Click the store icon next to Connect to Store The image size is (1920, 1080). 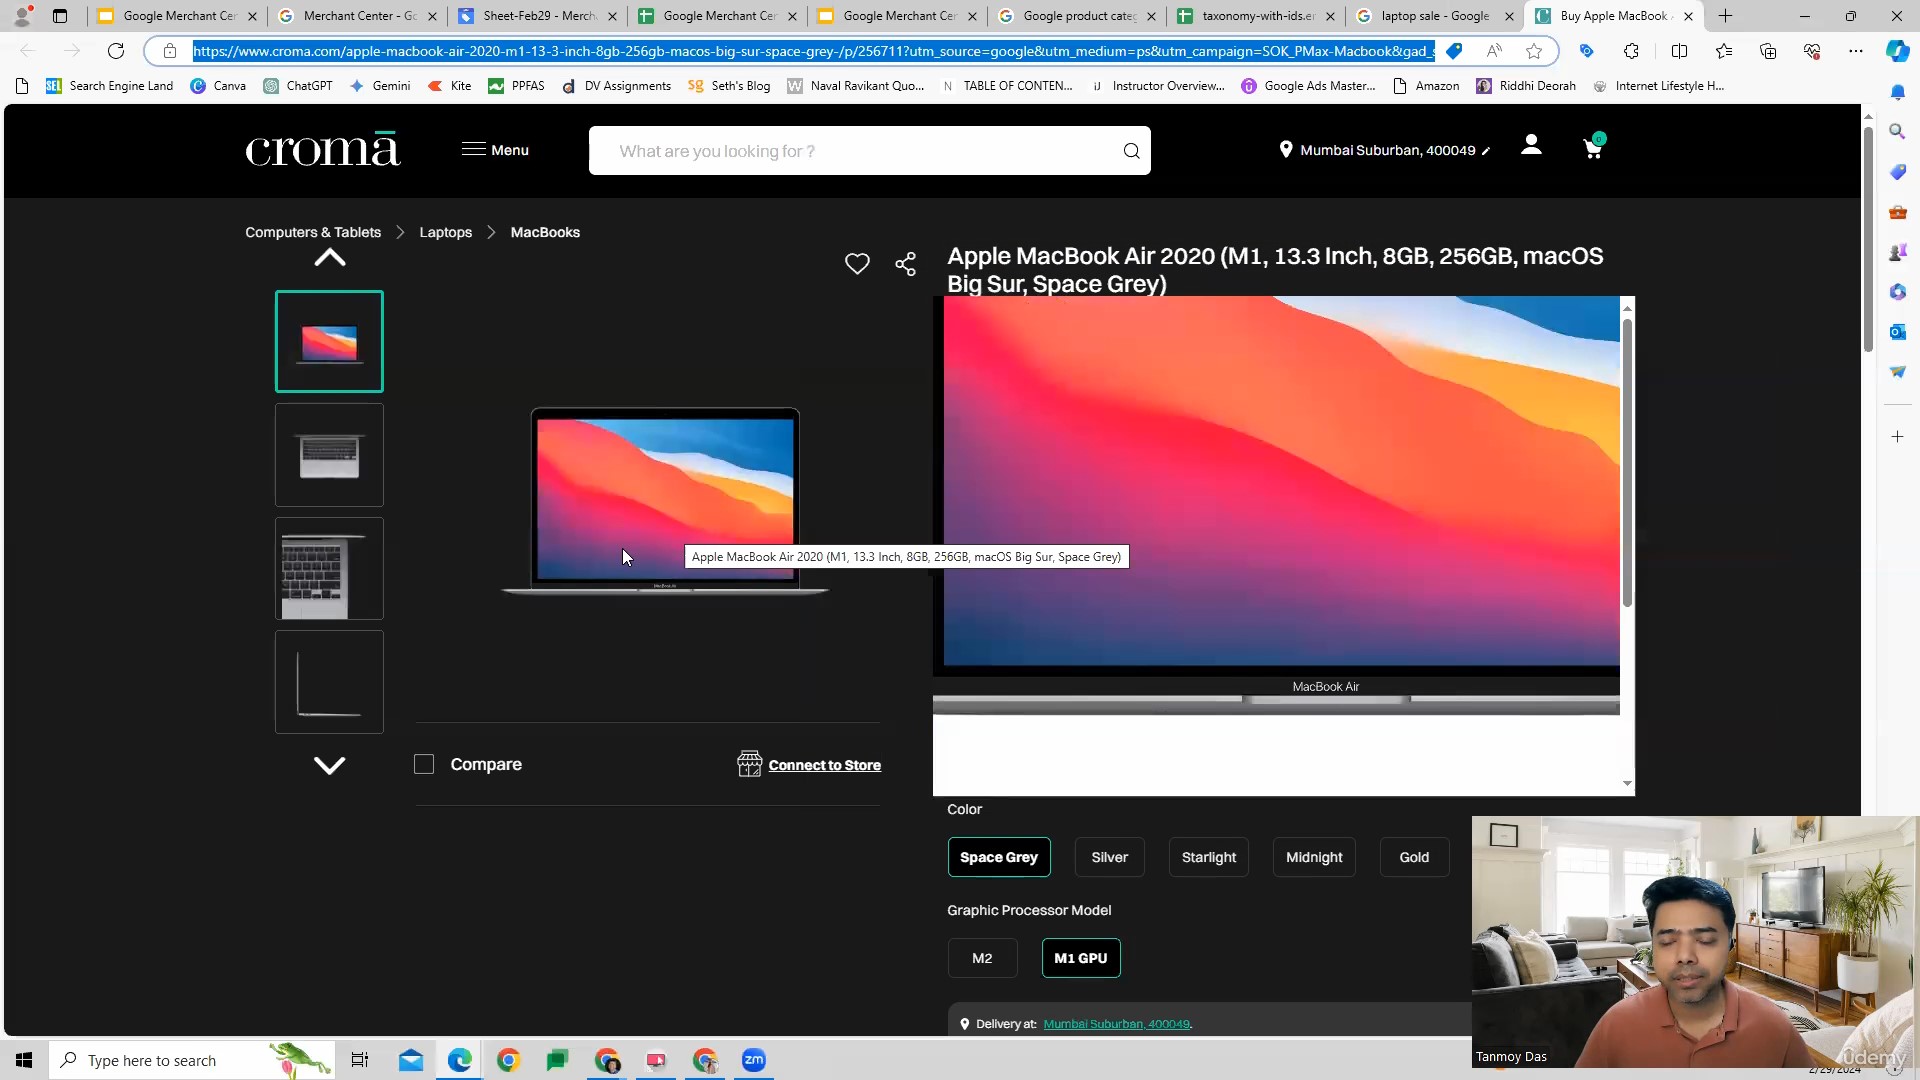tap(750, 764)
